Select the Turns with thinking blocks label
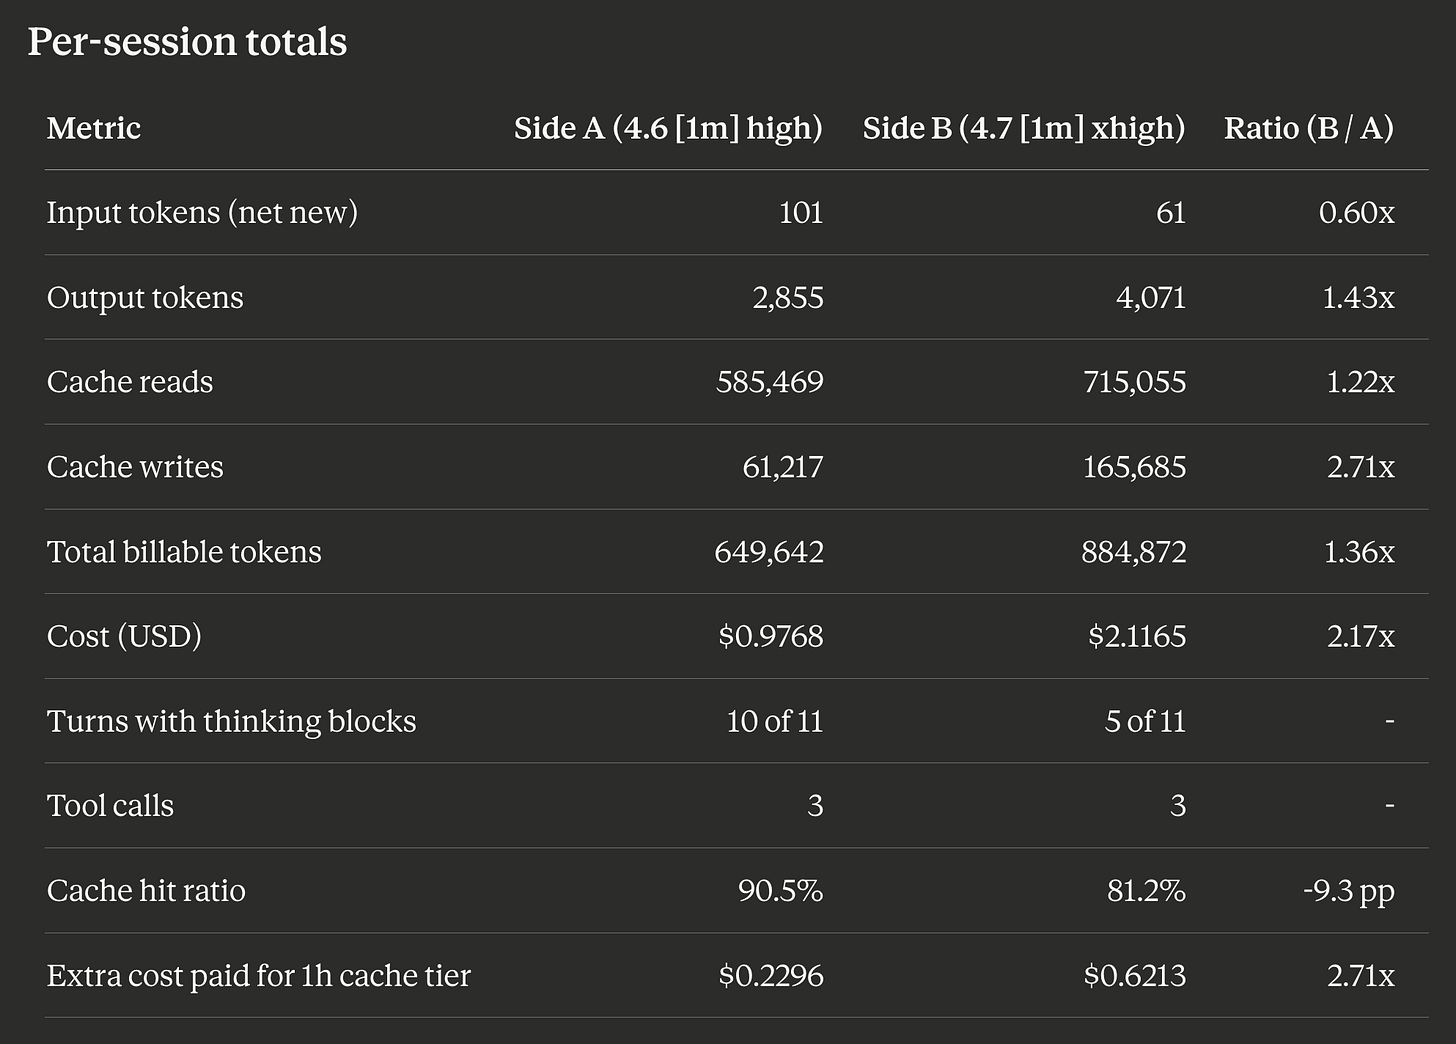Image resolution: width=1456 pixels, height=1044 pixels. [231, 721]
